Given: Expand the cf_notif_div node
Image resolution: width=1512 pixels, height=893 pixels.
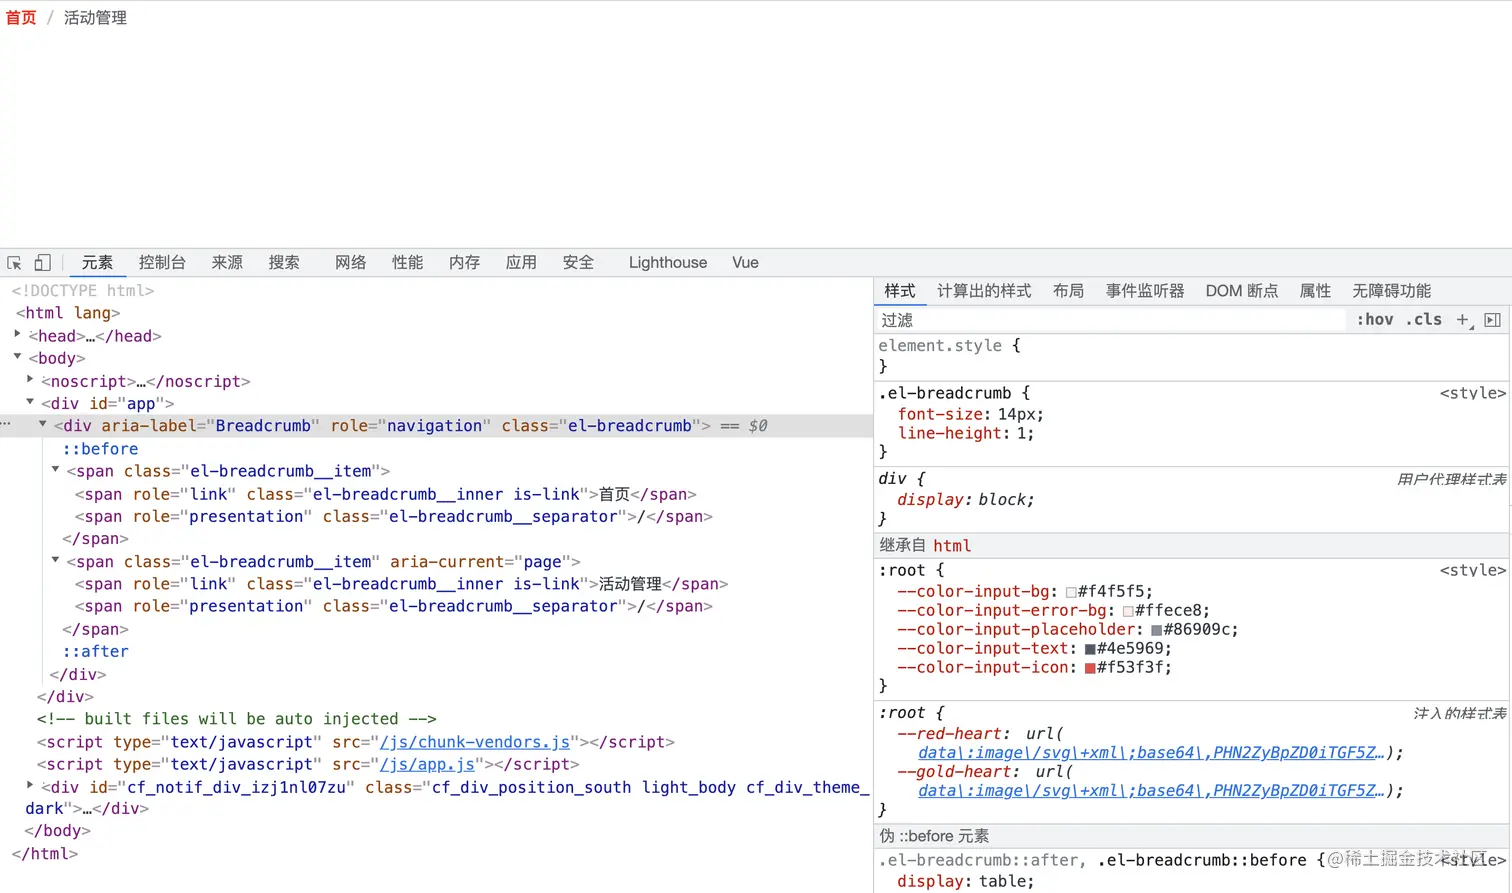Looking at the screenshot, I should 31,786.
